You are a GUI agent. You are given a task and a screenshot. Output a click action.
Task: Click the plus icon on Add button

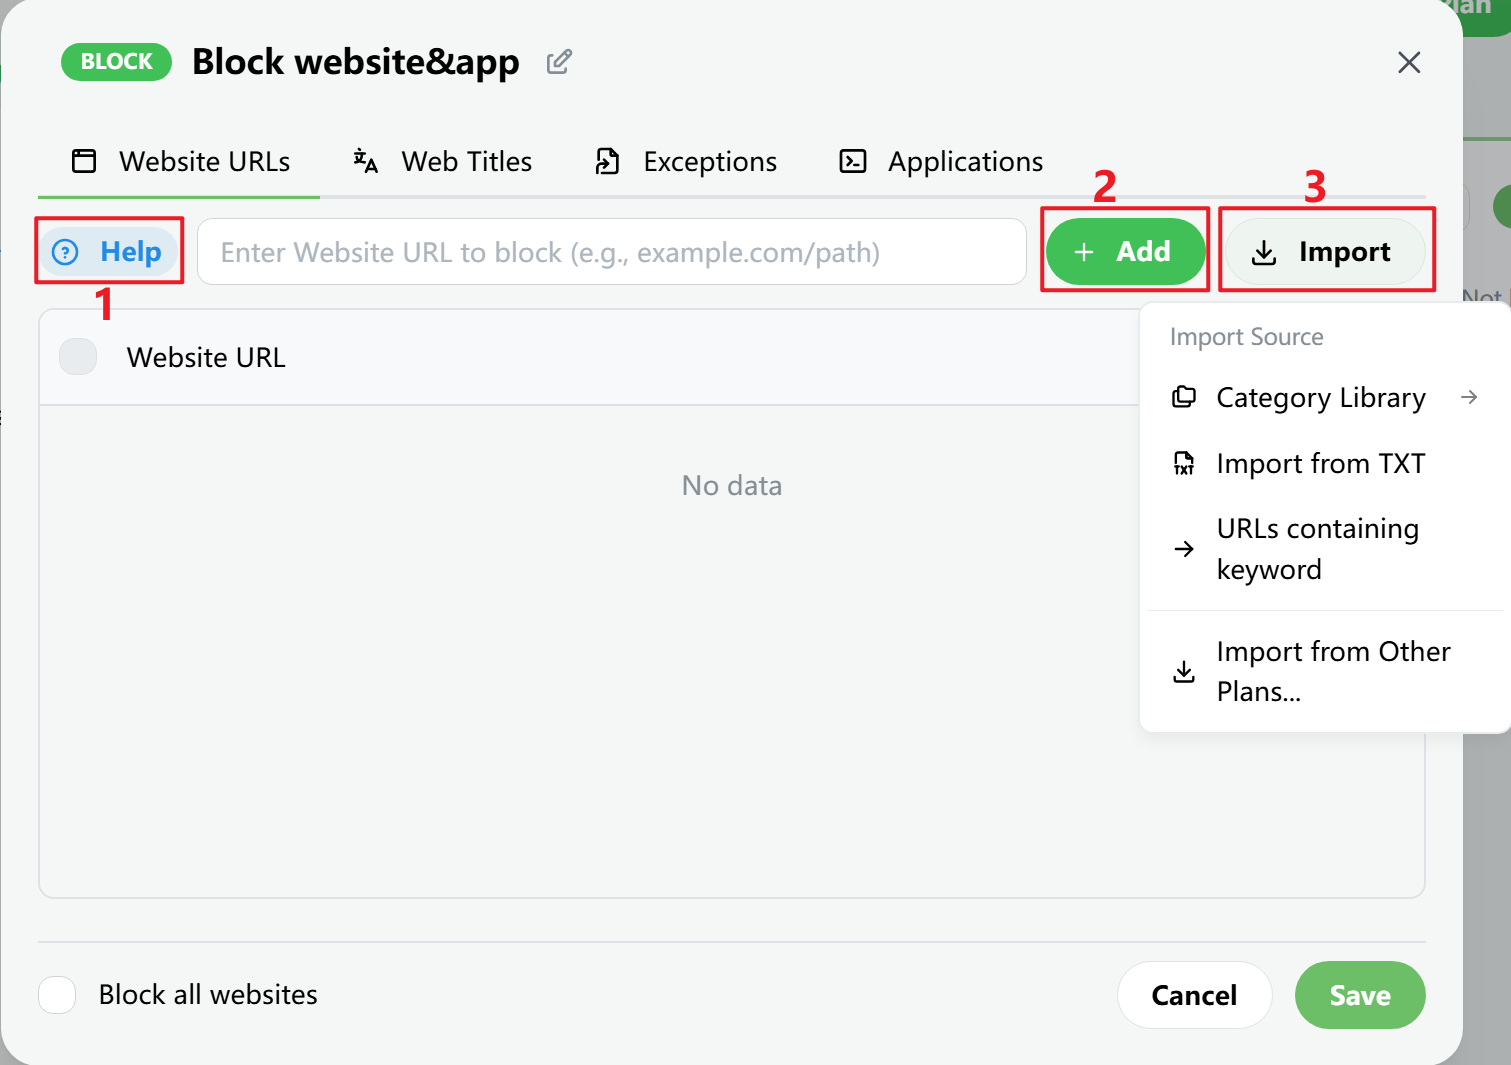click(x=1084, y=252)
